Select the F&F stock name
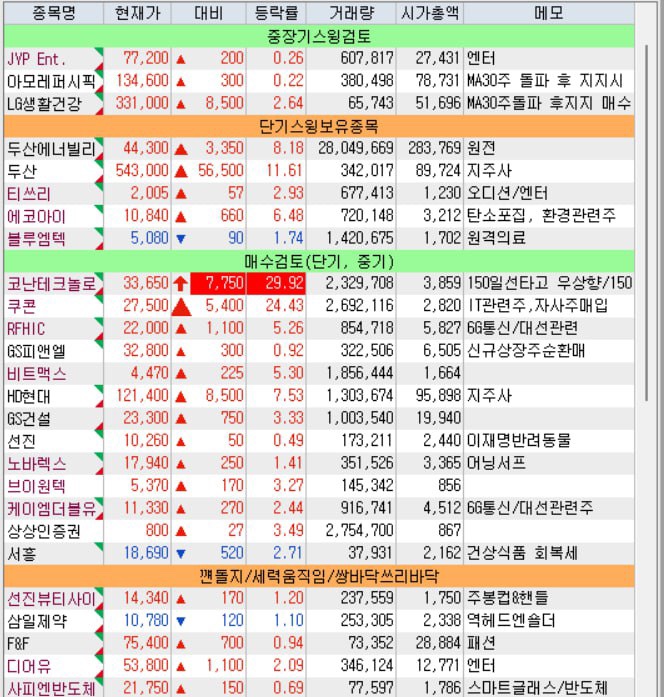Screen dimensions: 664x697 (18, 644)
